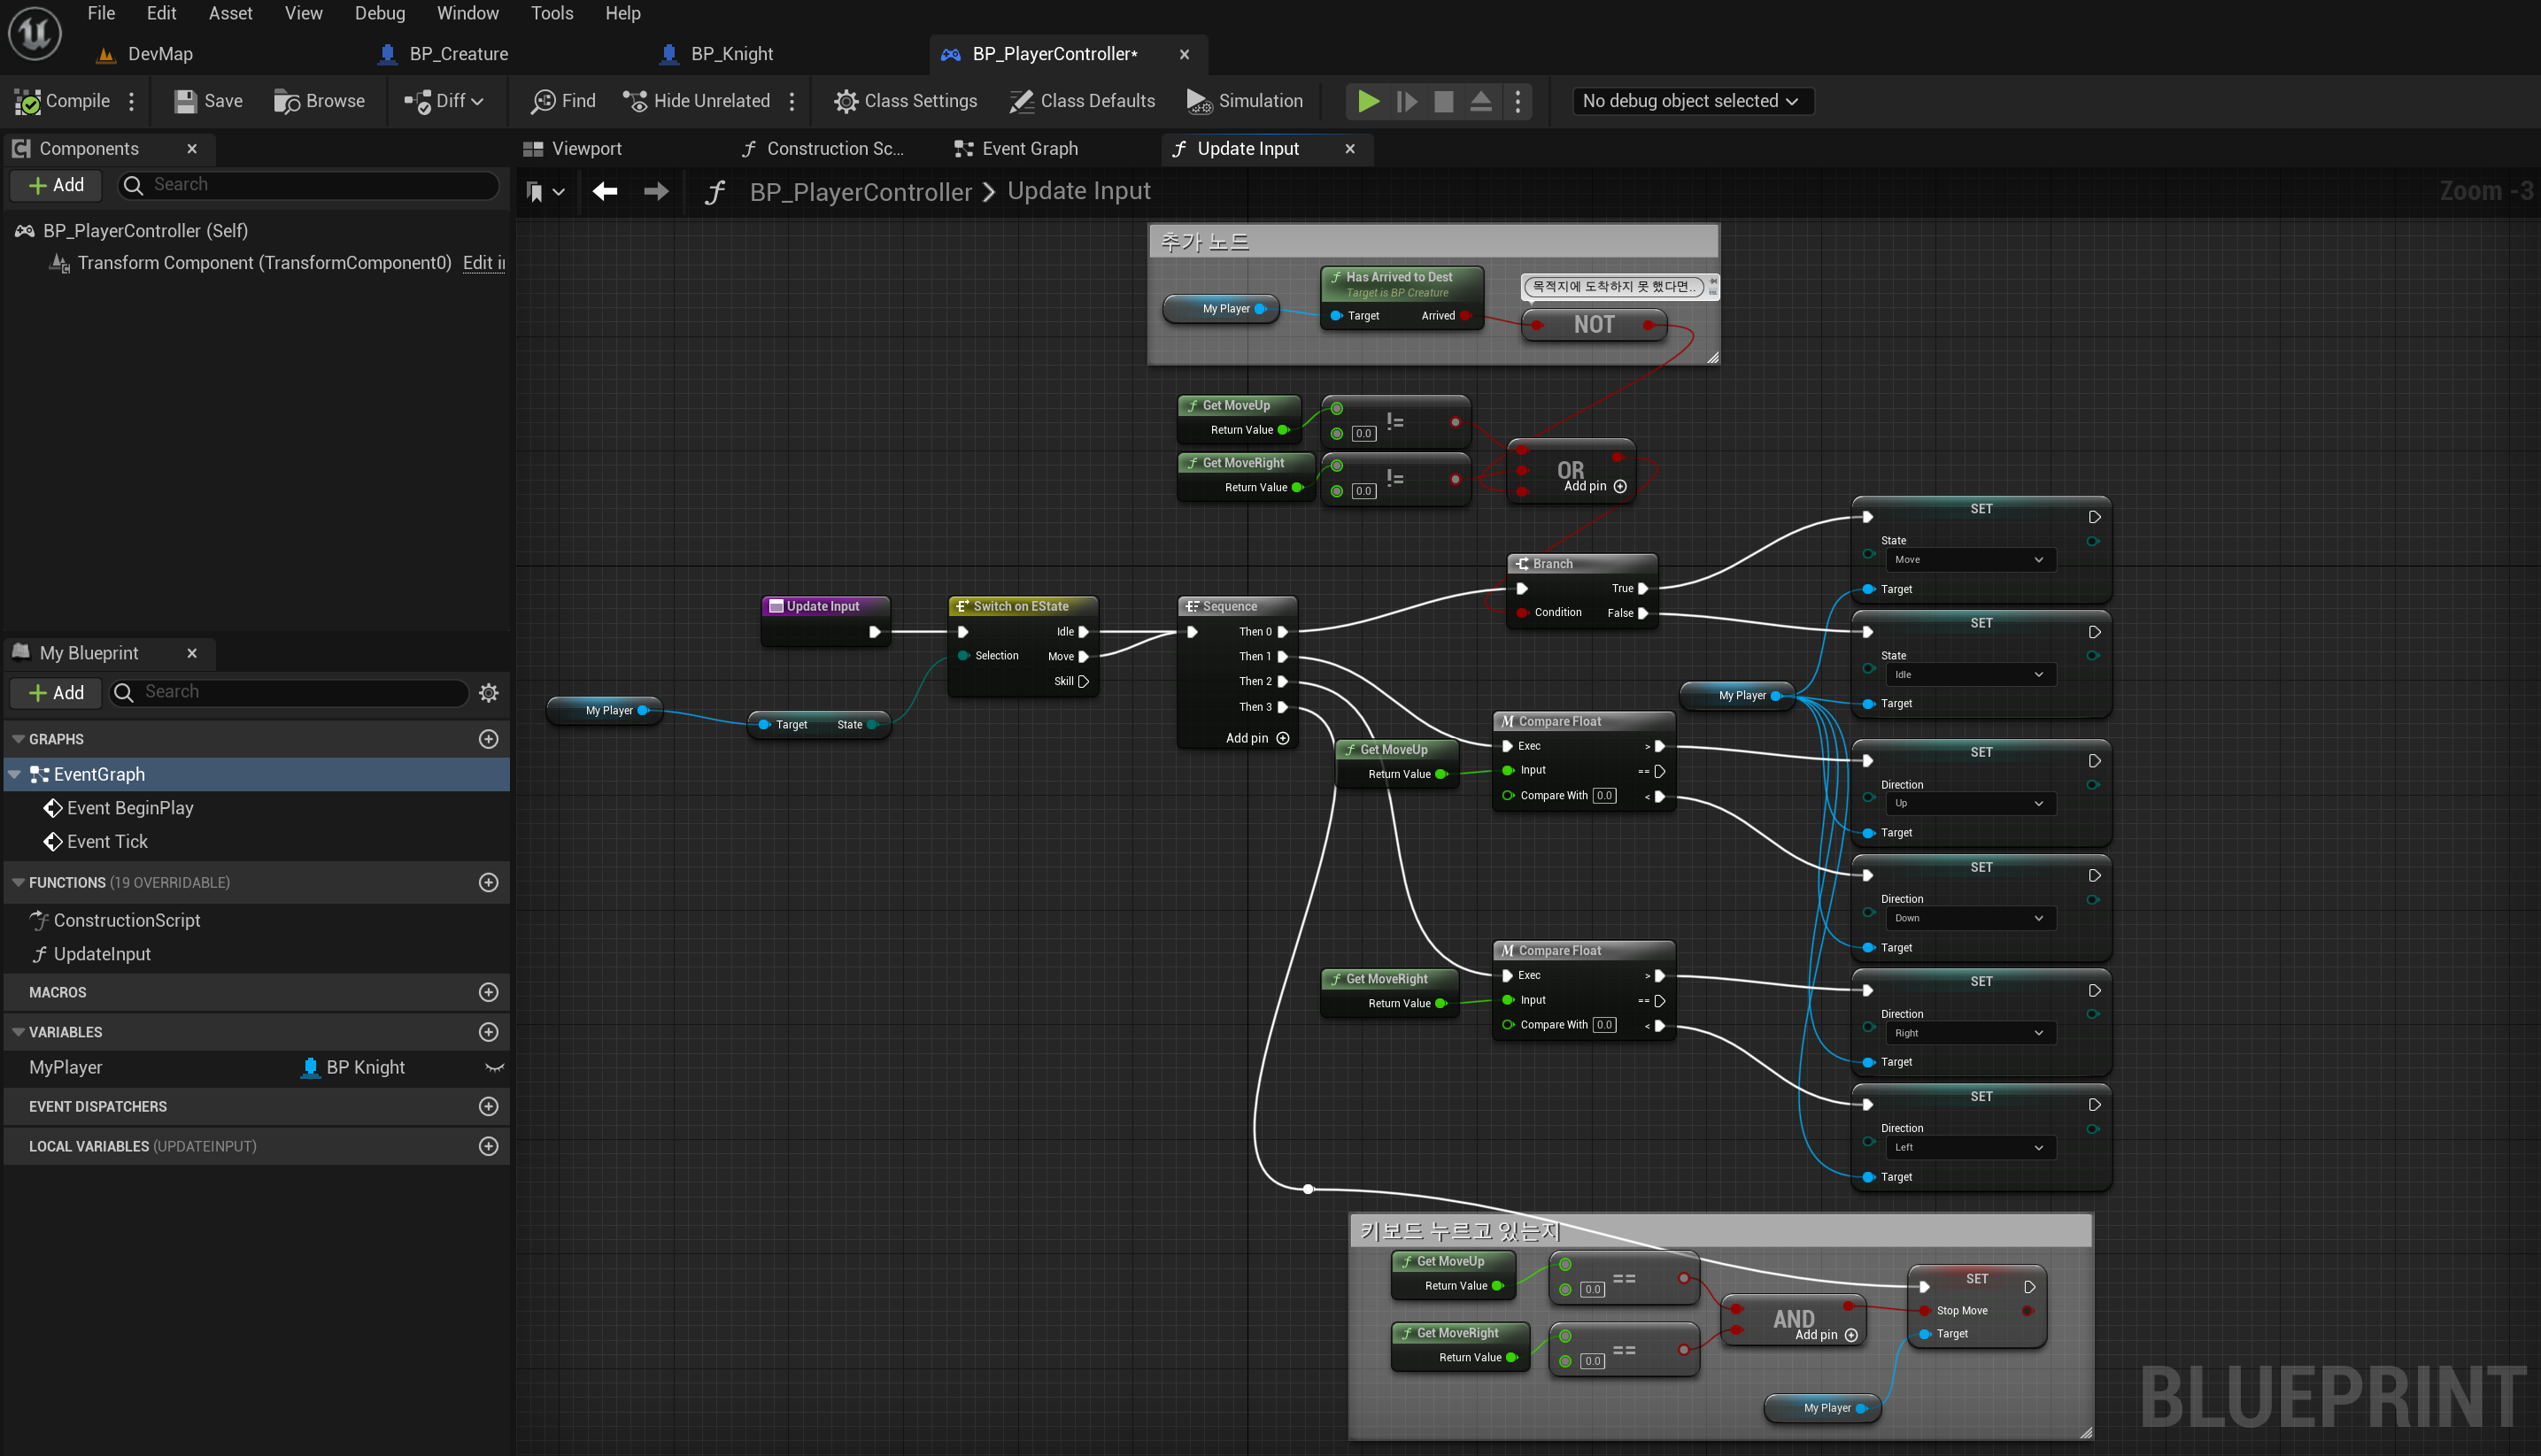This screenshot has height=1456, width=2541.
Task: Add new event dispatcher with plus icon
Action: pyautogui.click(x=489, y=1106)
